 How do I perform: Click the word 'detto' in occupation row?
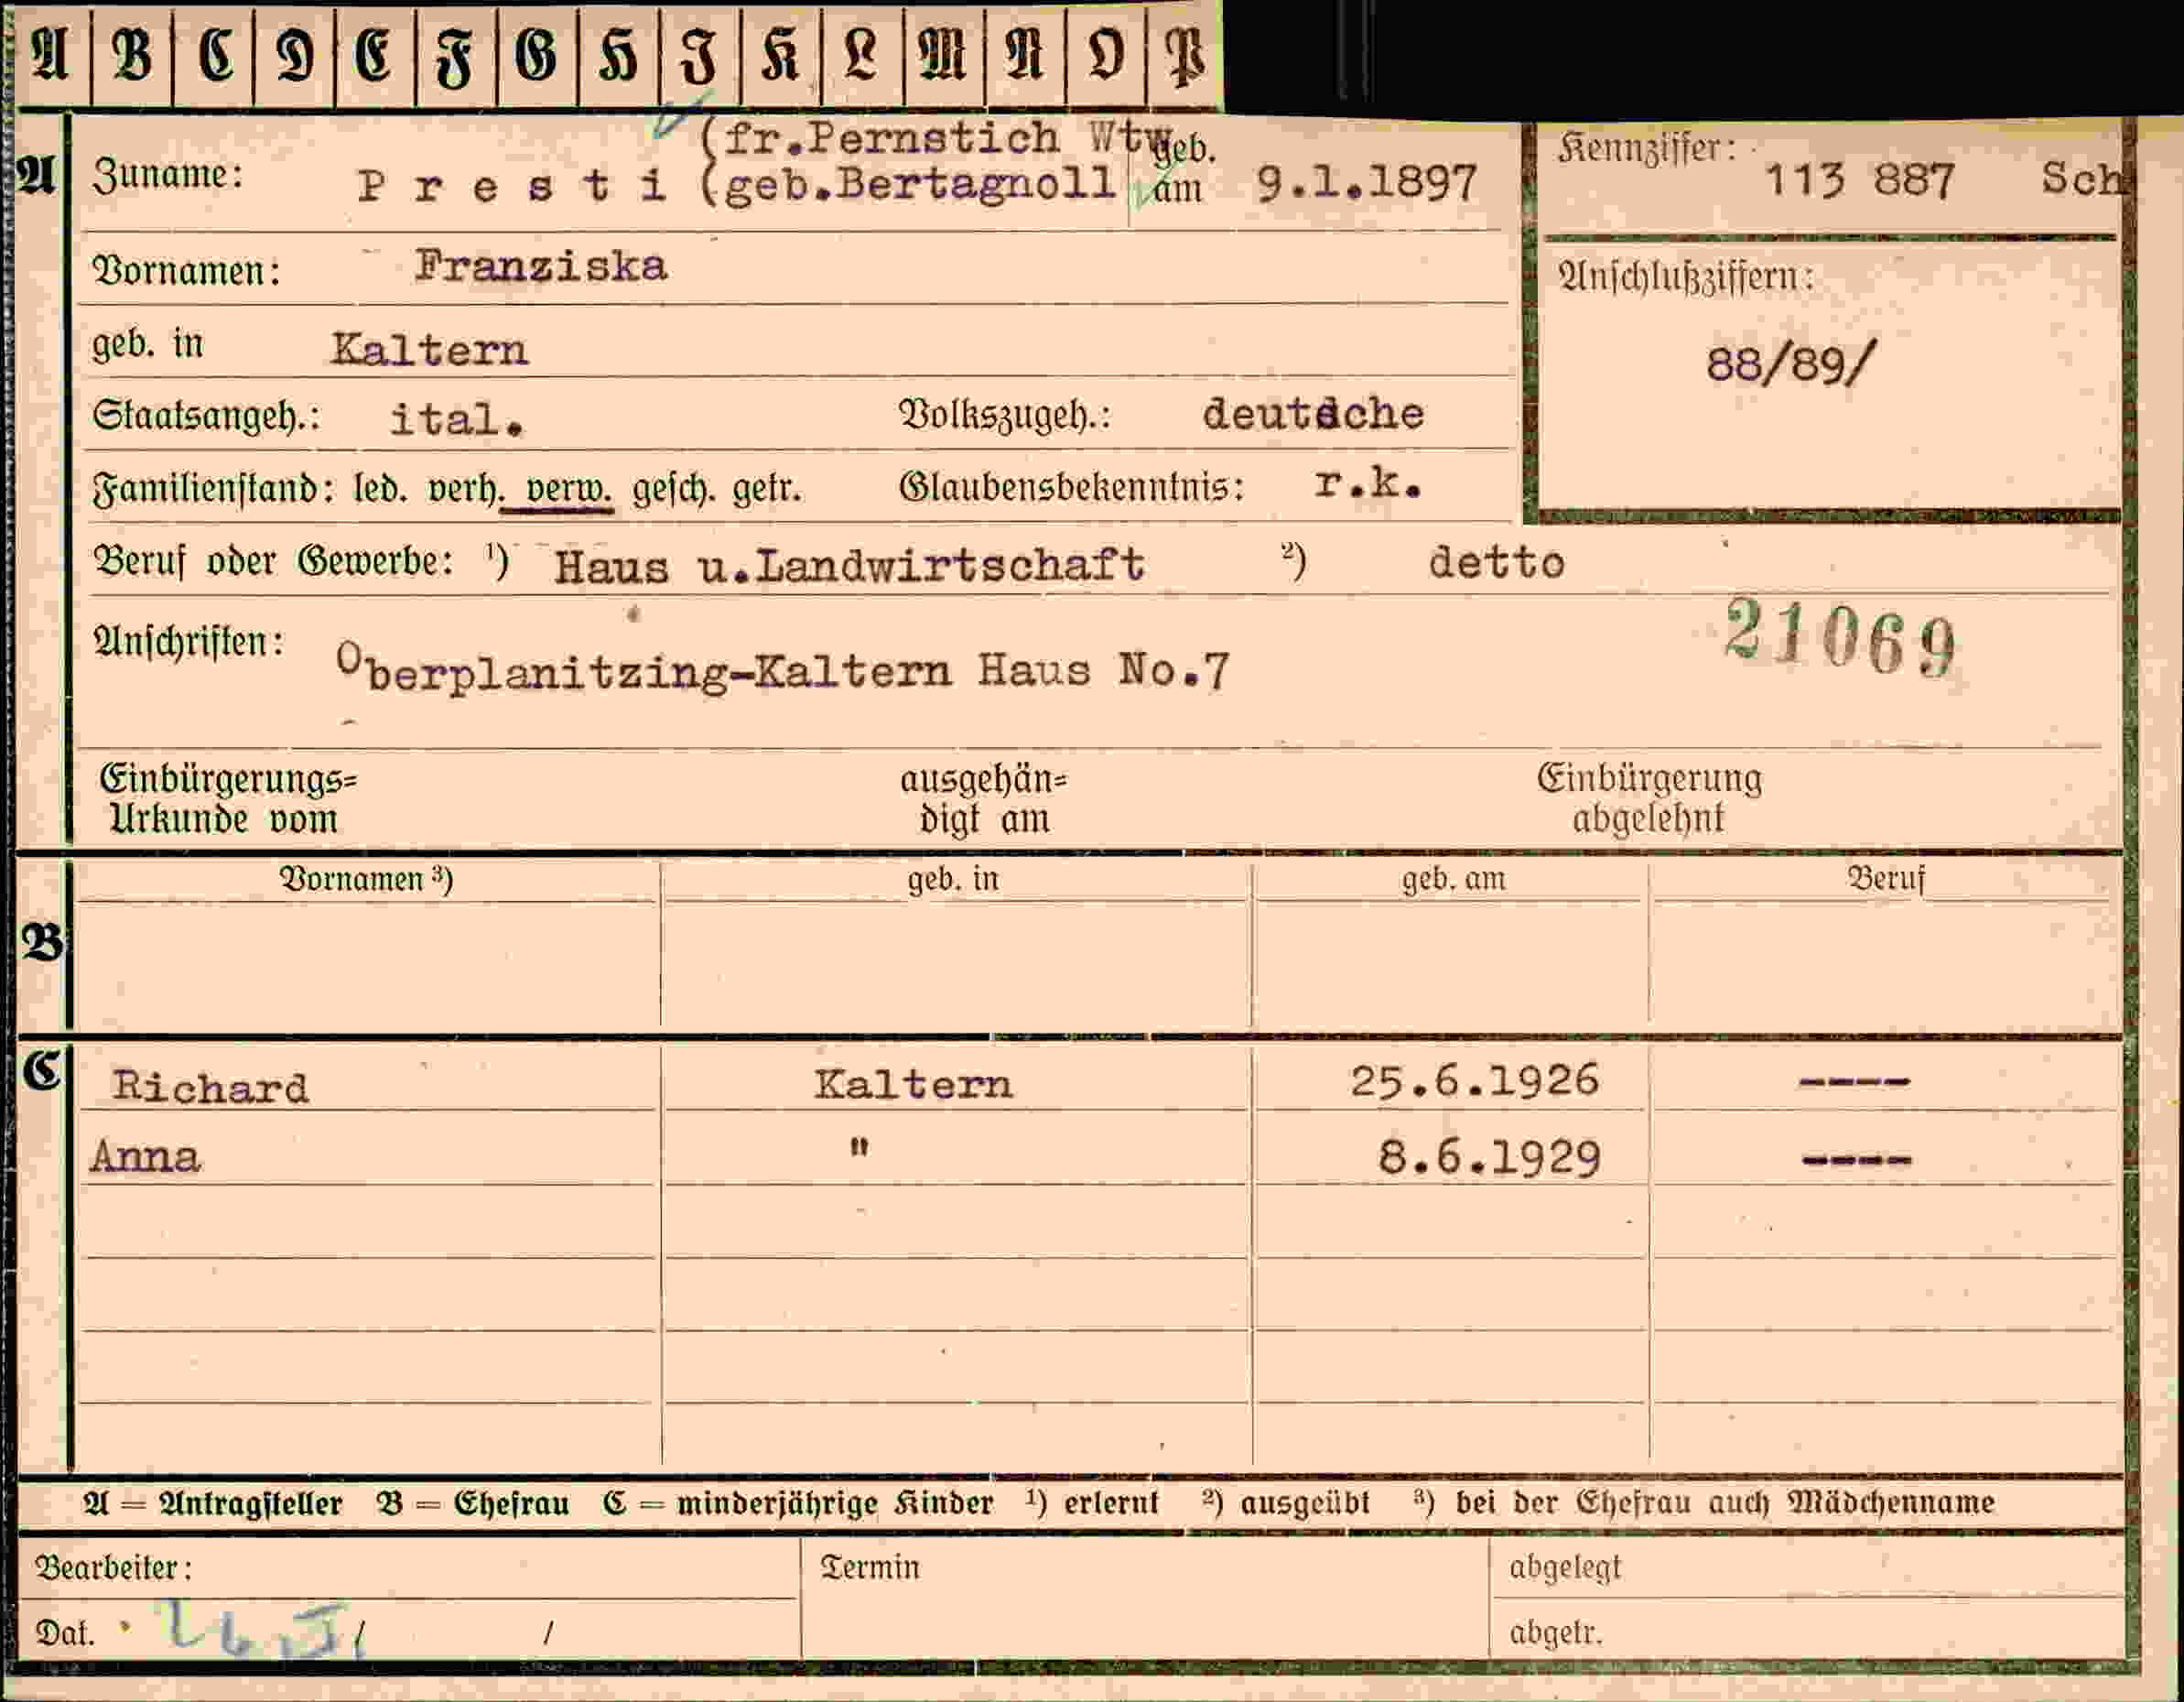click(1497, 563)
